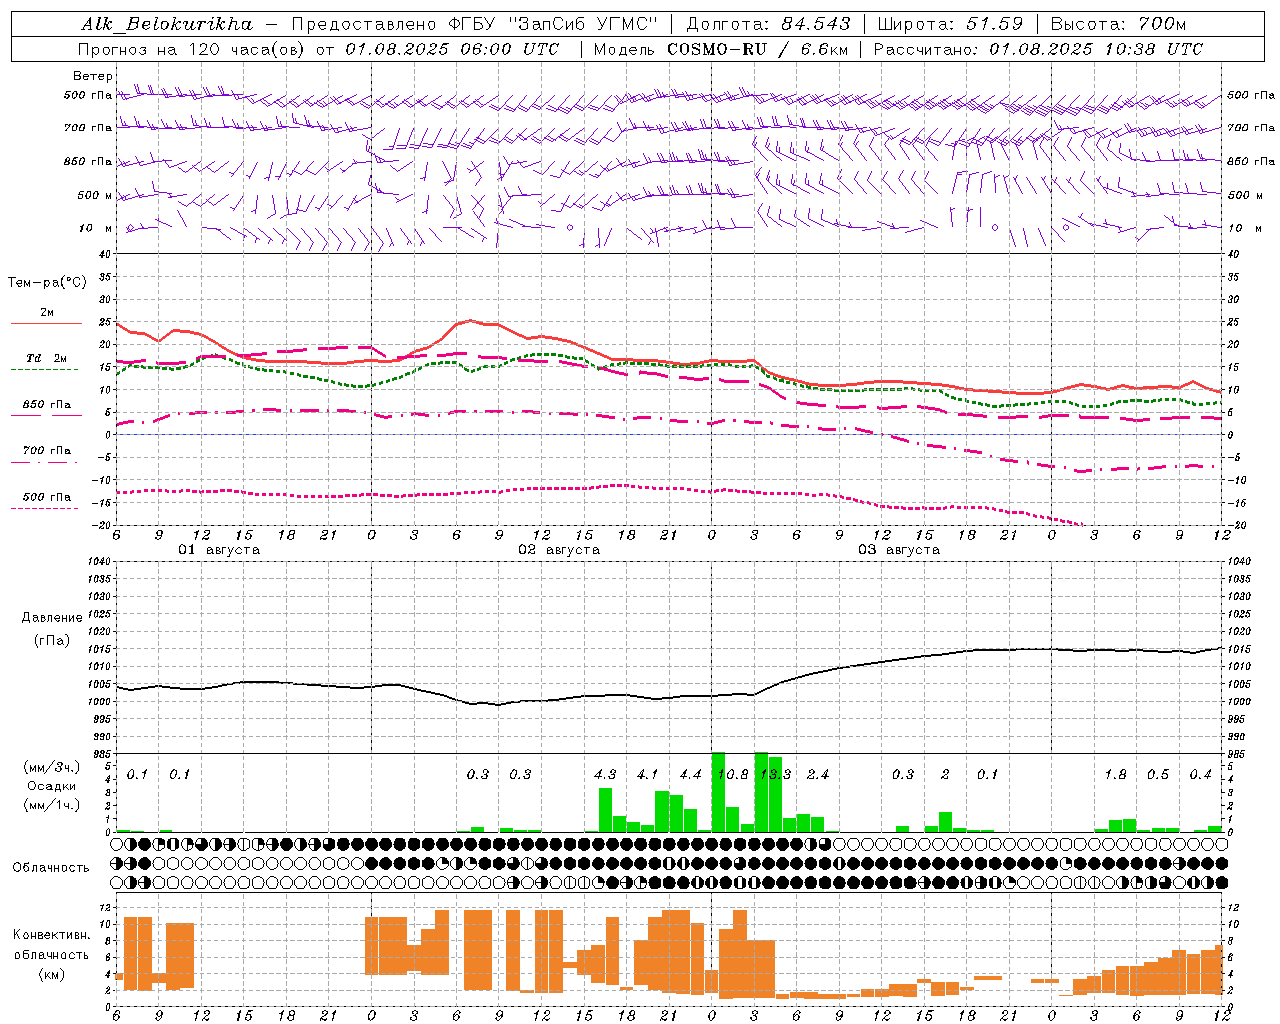Click the Конвективн. panel label
This screenshot has width=1280, height=1024.
point(51,935)
